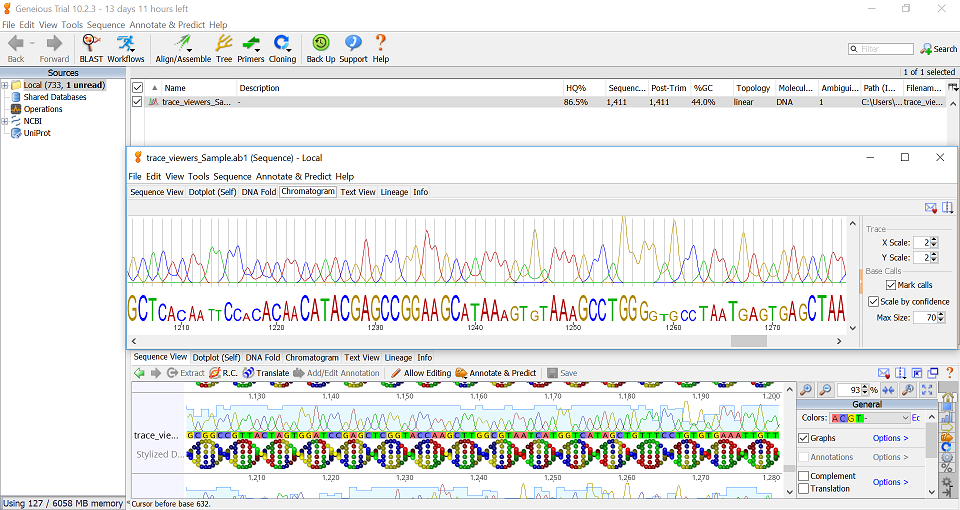
Task: Open Annotate & Predict in the lower viewer toolbar
Action: pyautogui.click(x=496, y=373)
